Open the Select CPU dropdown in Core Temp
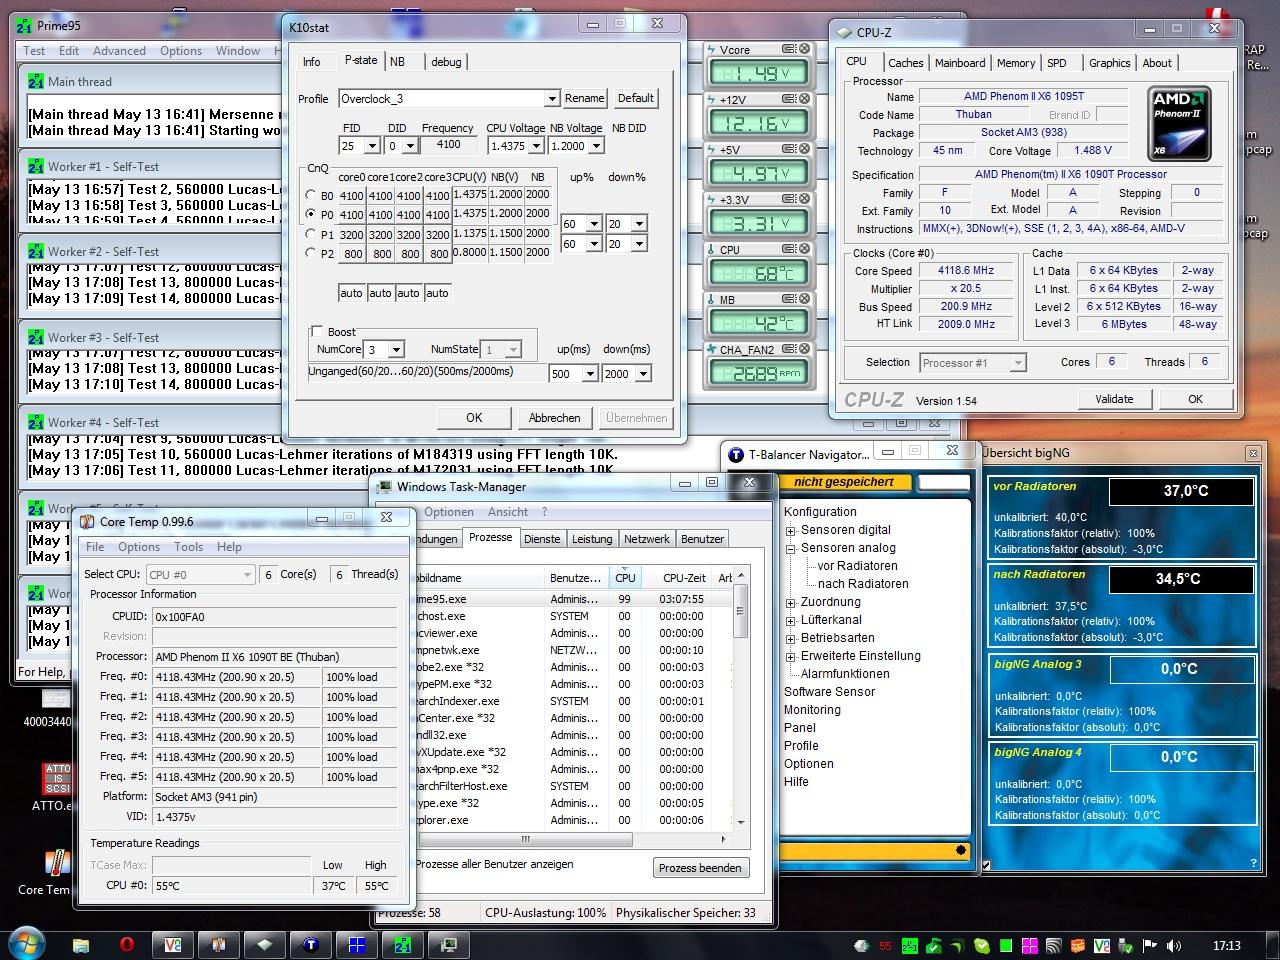 coord(200,574)
